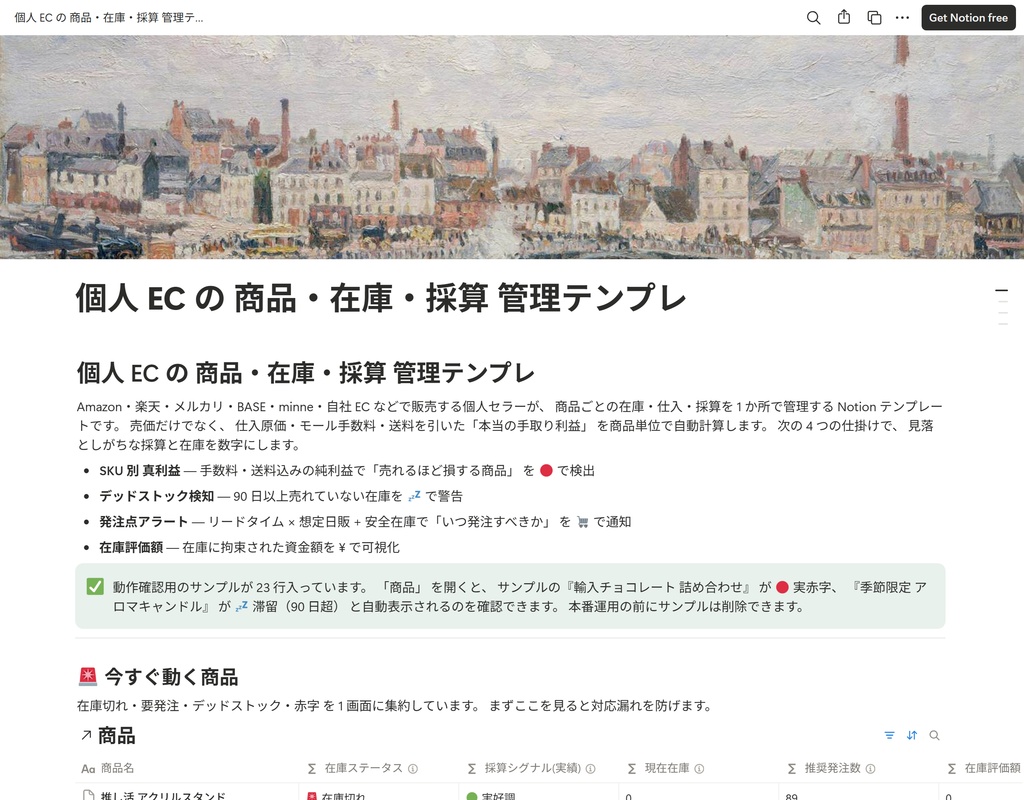Viewport: 1024px width, 800px height.
Task: Click the Aa icon of the 商品名 column
Action: 88,769
